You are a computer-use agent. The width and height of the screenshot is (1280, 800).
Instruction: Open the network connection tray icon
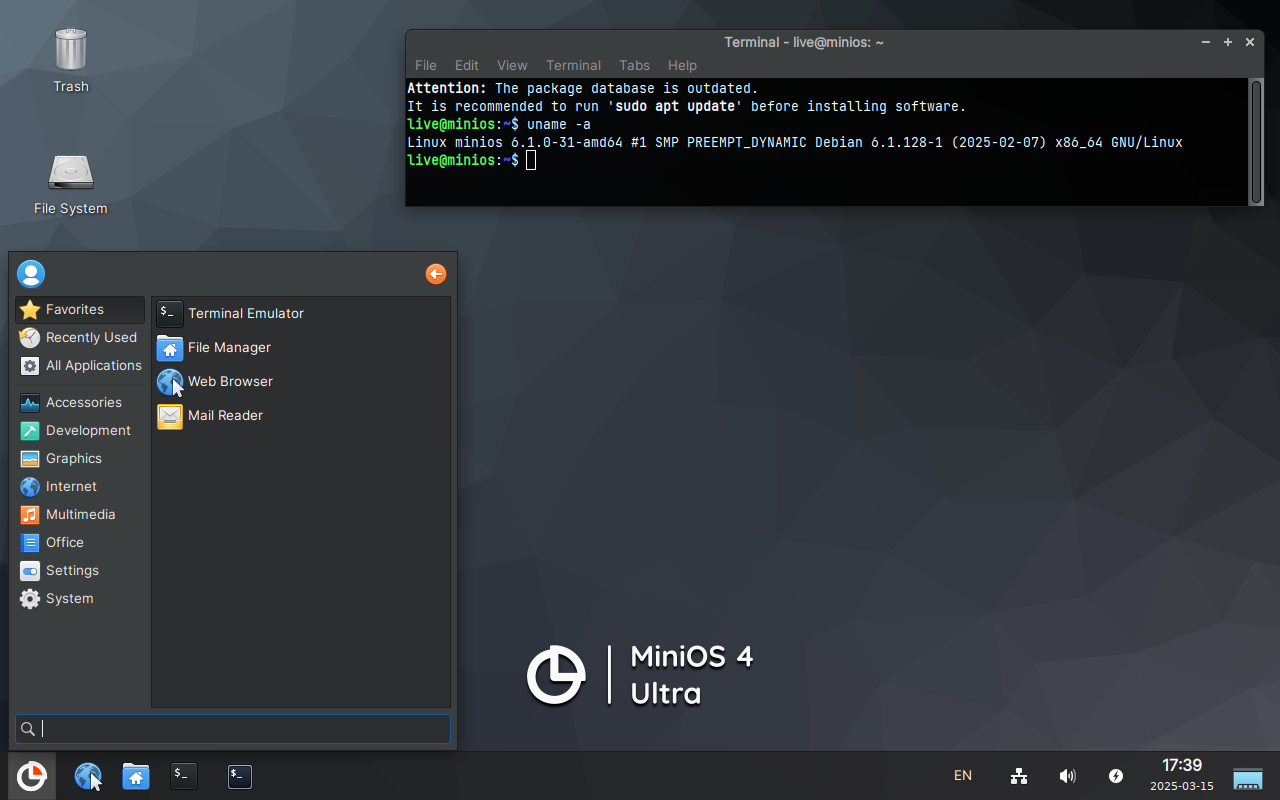[x=1019, y=776]
